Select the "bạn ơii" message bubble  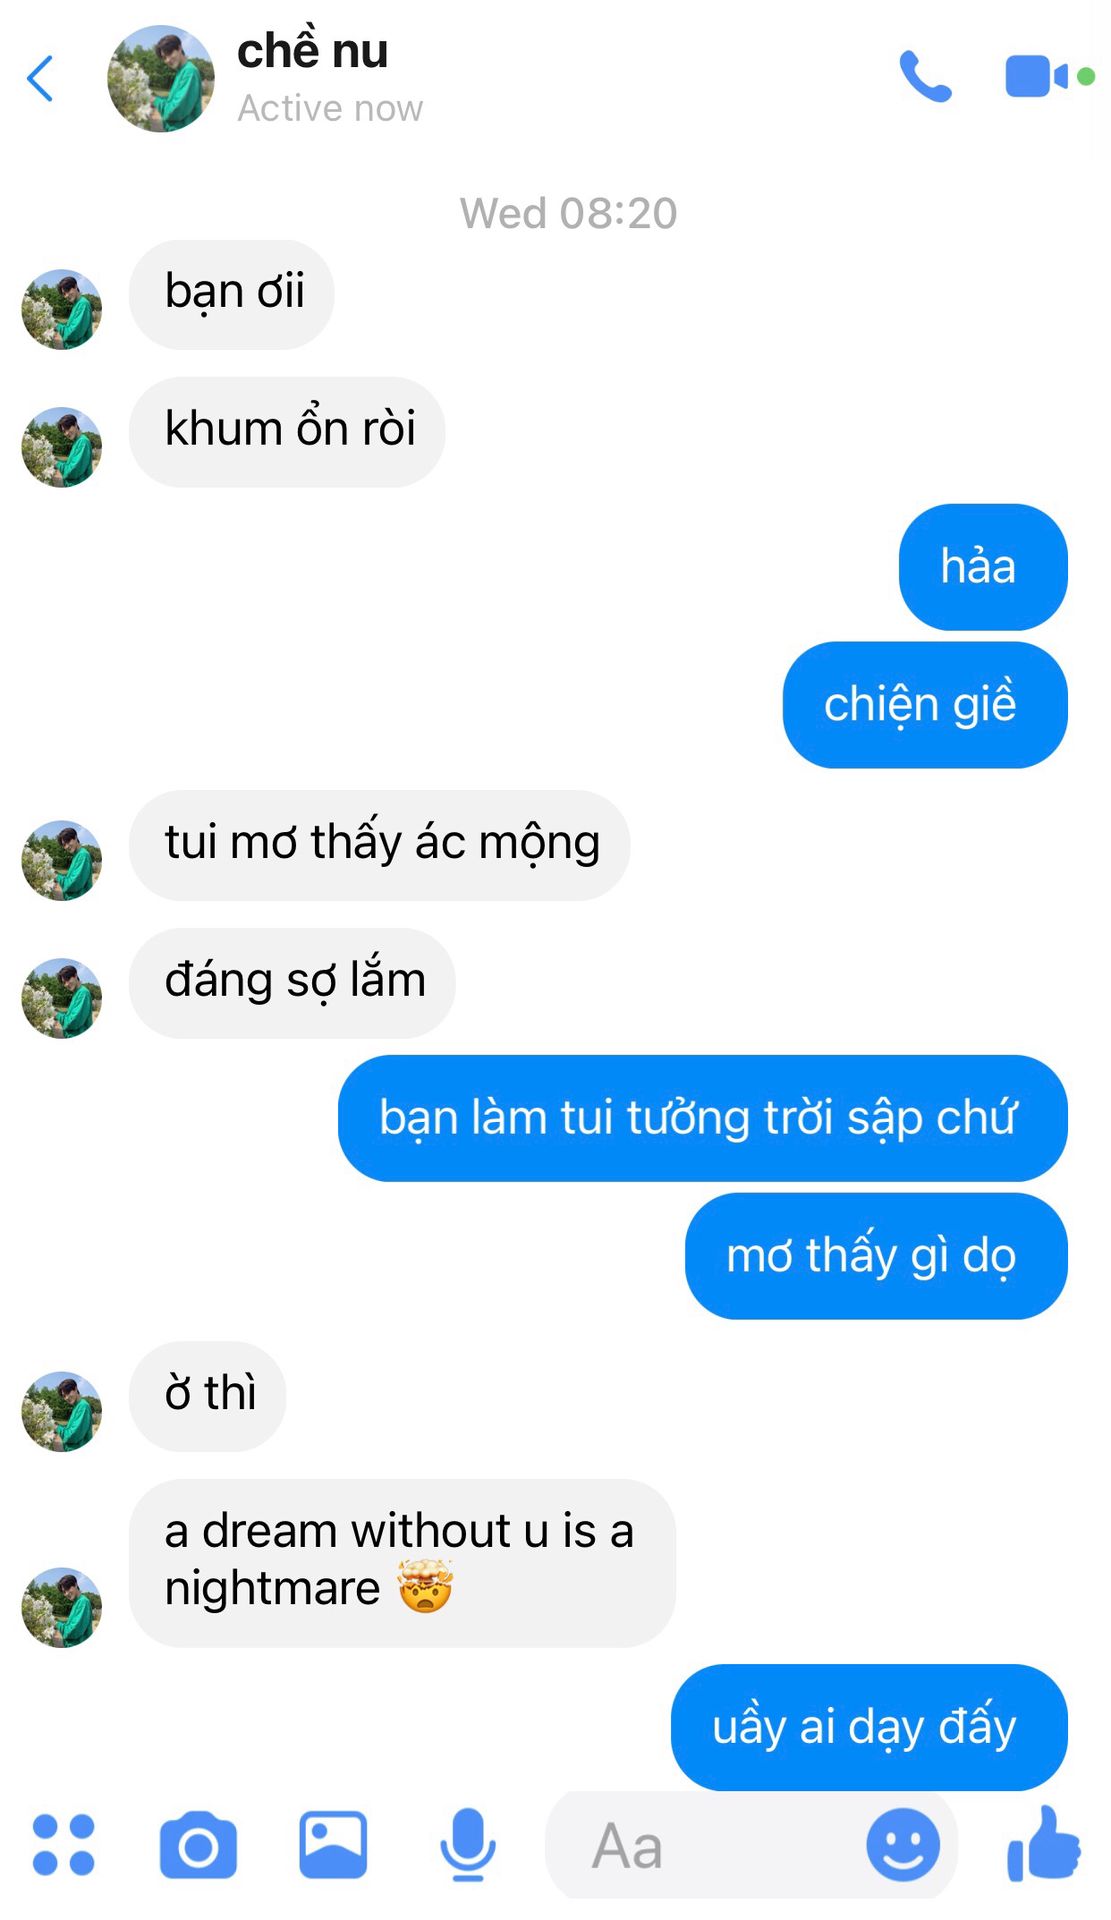pyautogui.click(x=232, y=294)
